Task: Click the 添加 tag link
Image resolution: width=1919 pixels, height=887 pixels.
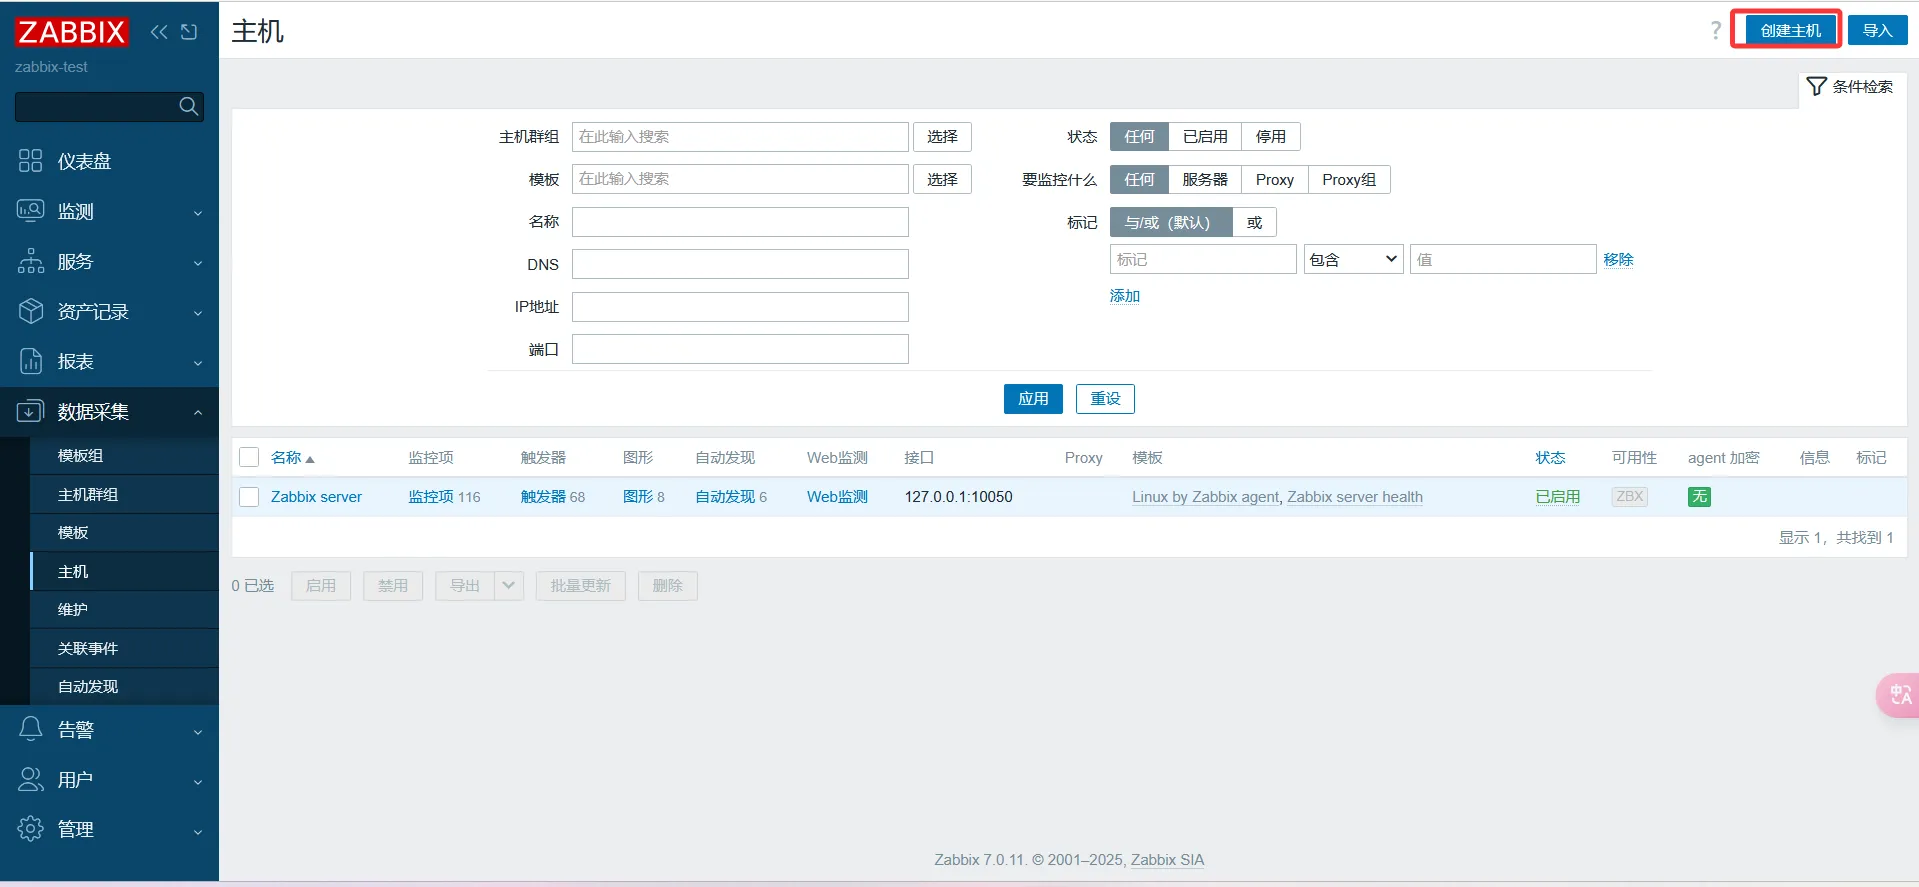Action: [1125, 296]
